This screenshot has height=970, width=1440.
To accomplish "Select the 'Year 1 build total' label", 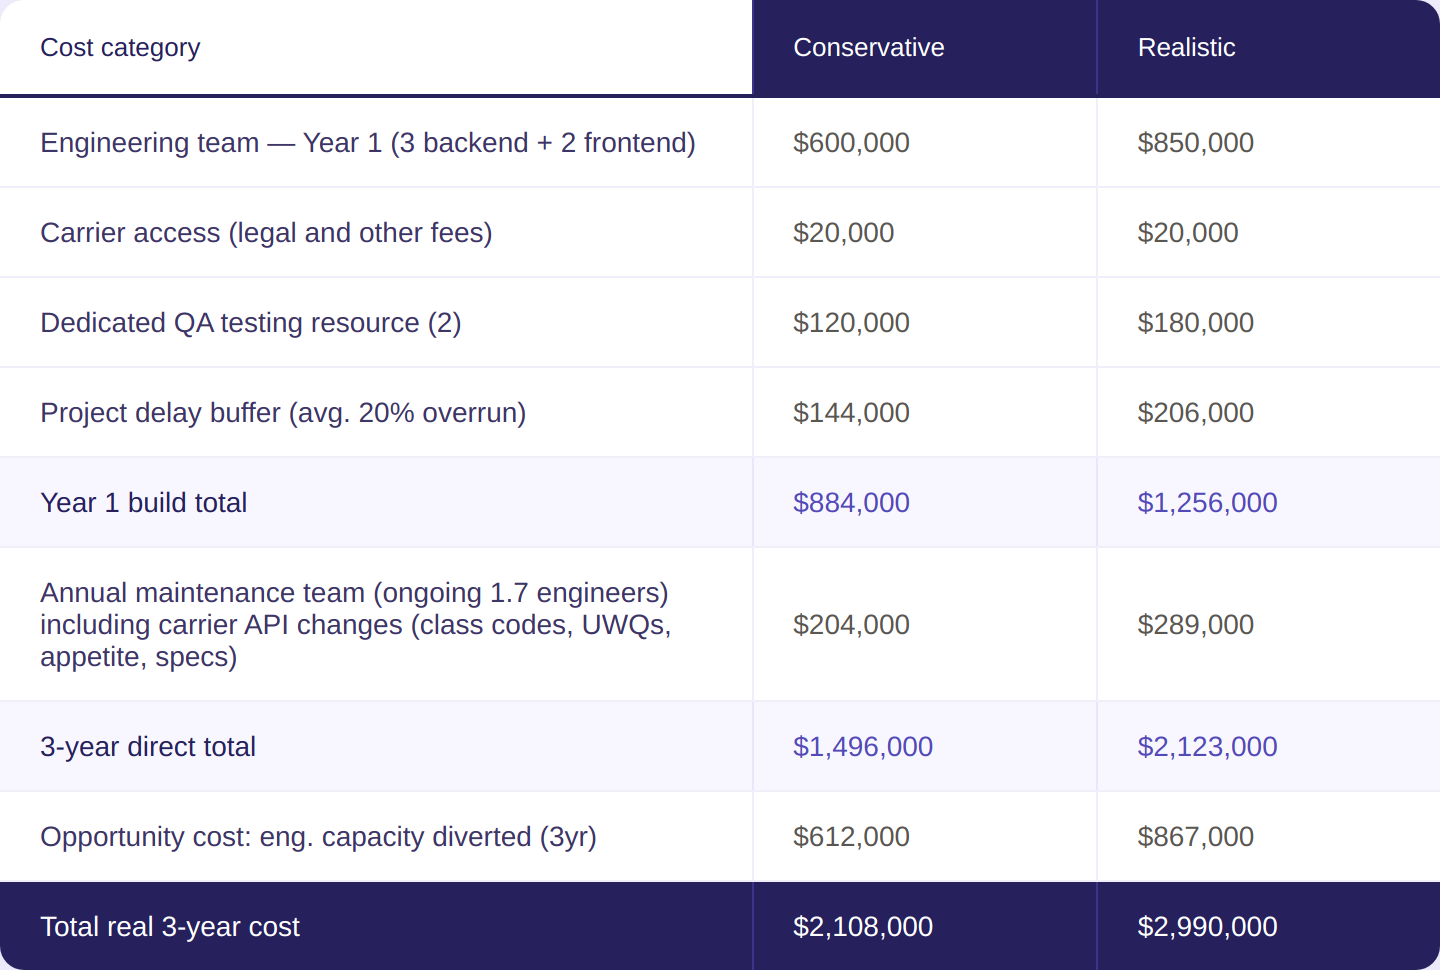I will click(143, 503).
